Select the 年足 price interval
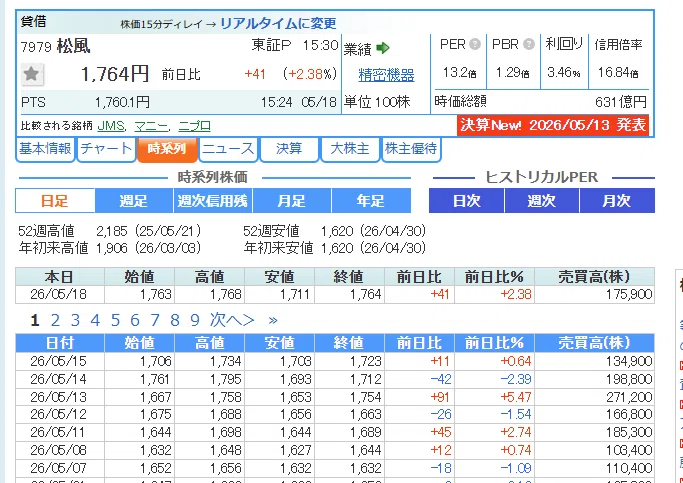The width and height of the screenshot is (683, 483). click(371, 201)
